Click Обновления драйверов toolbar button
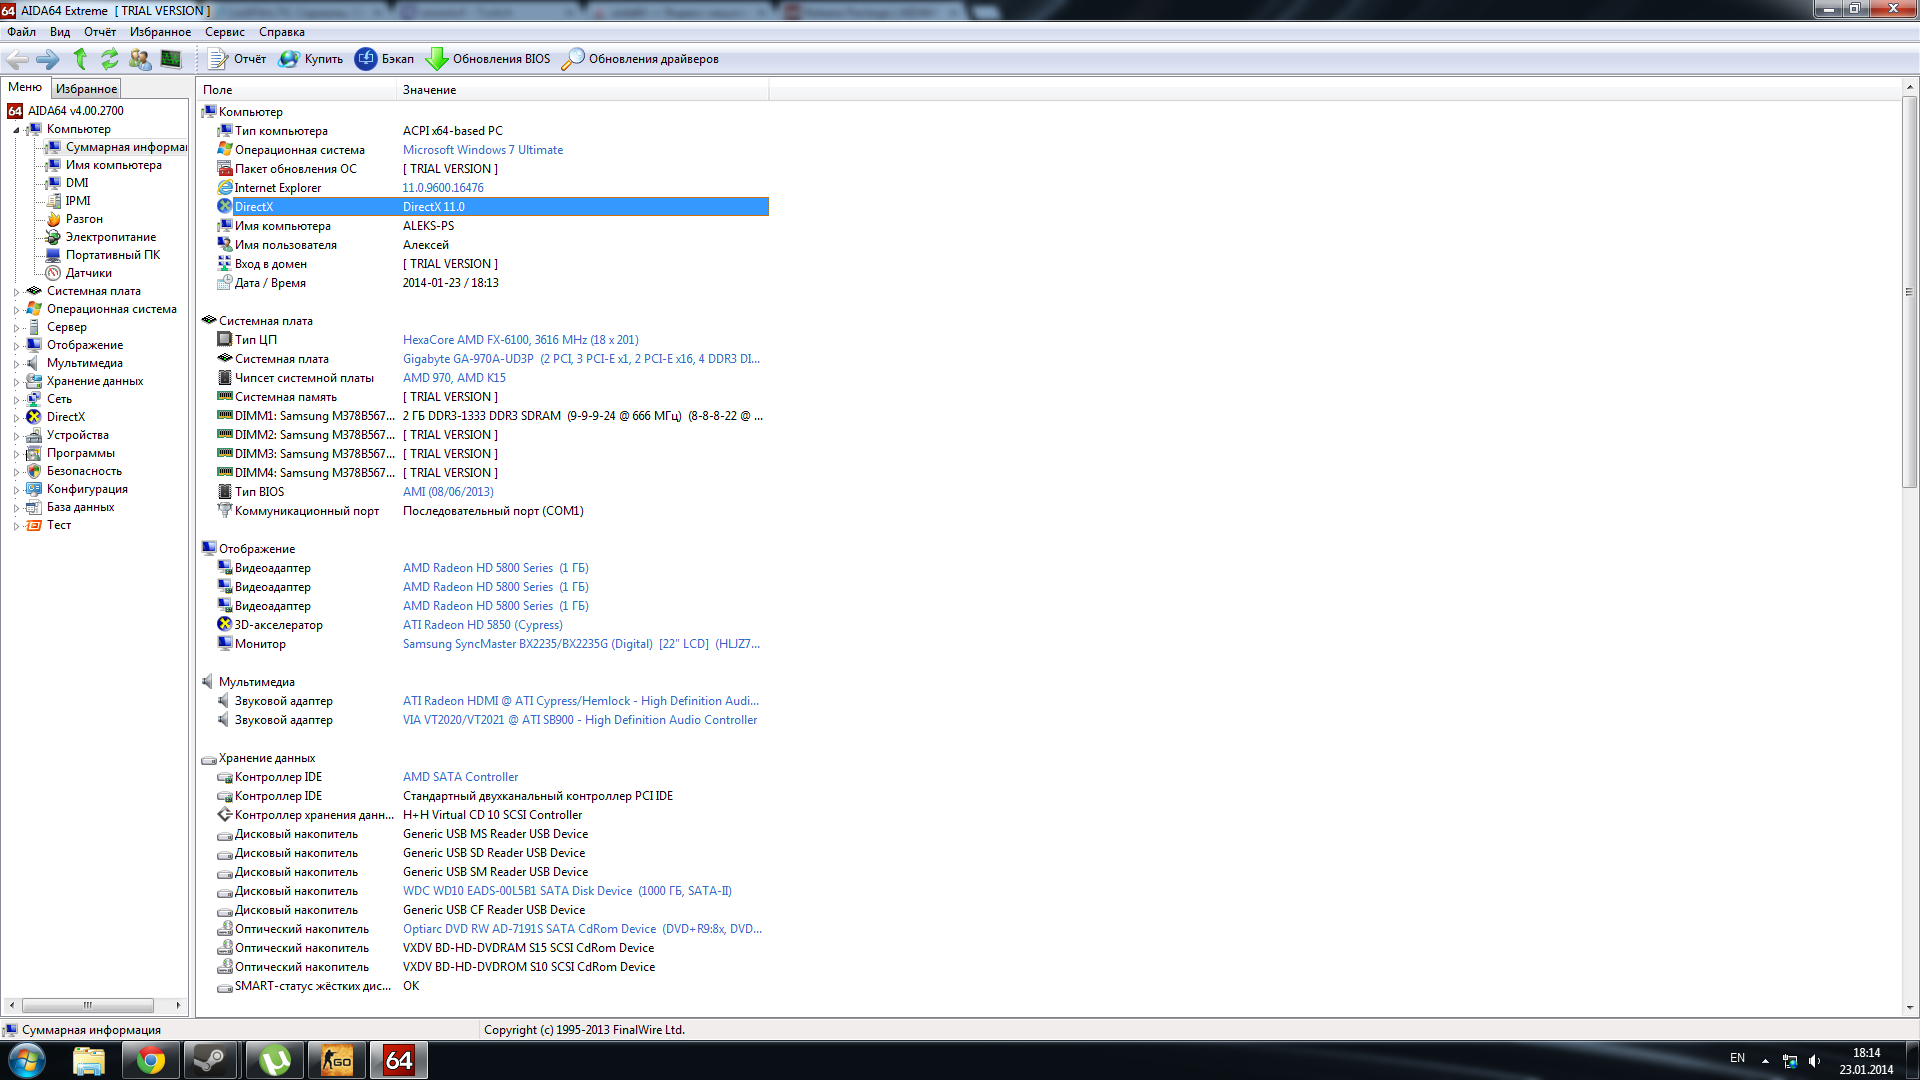 click(x=640, y=59)
